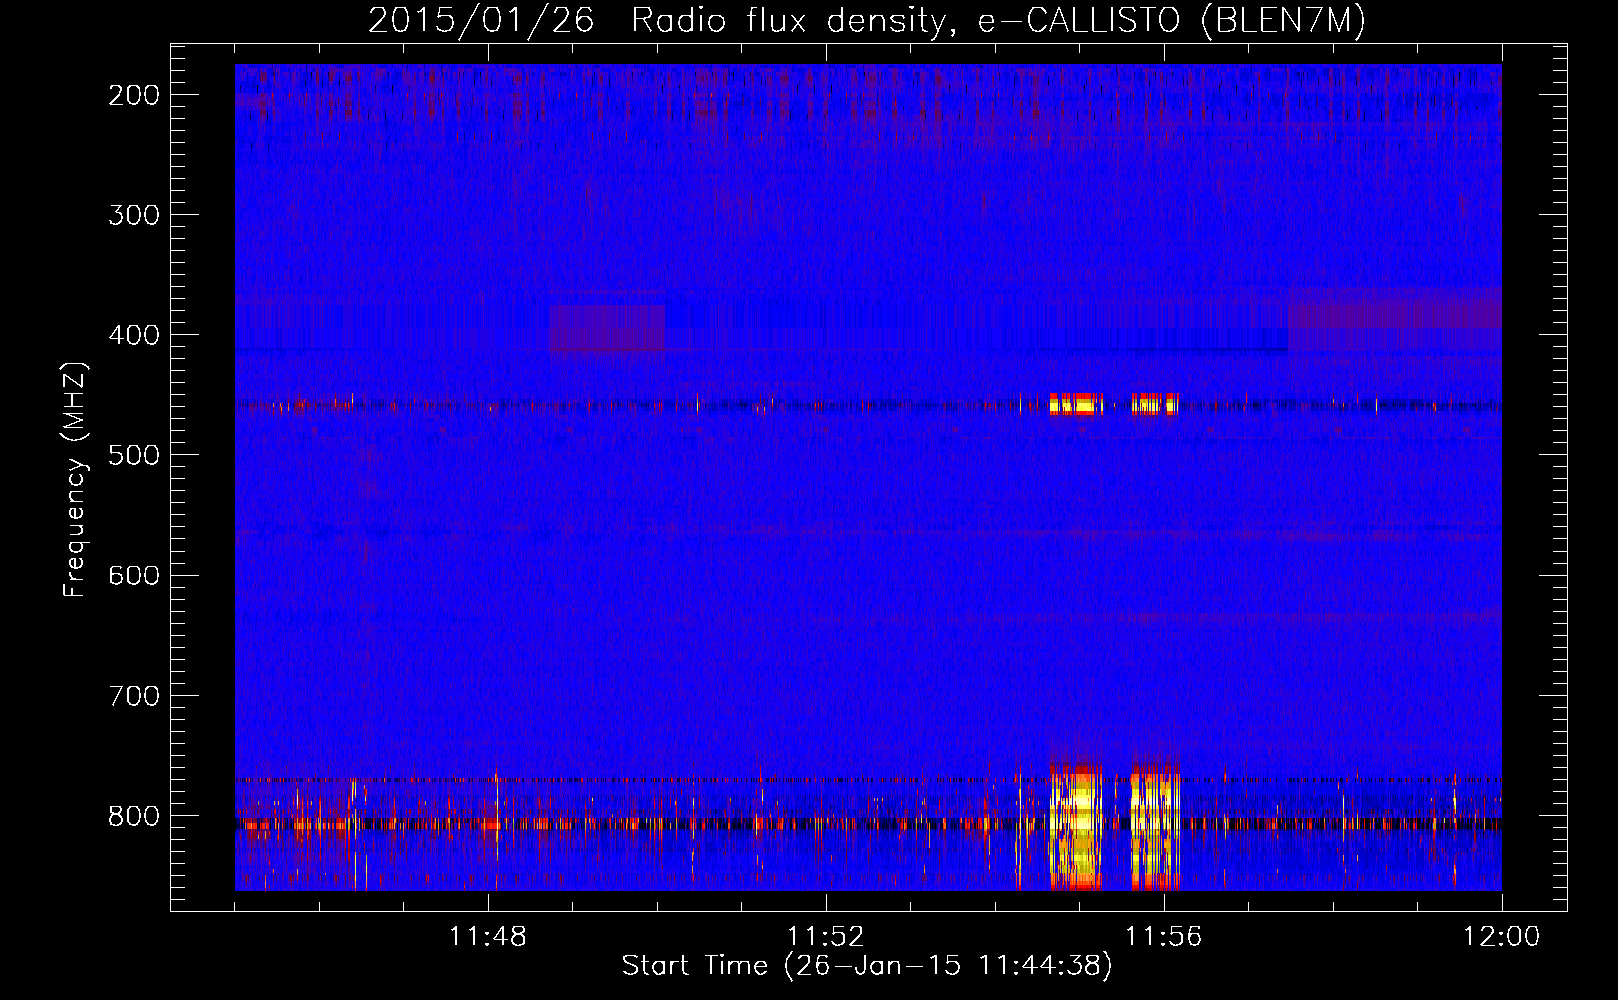The width and height of the screenshot is (1618, 1000).
Task: Click the first bright burst near 800 MHz
Action: tap(1075, 826)
